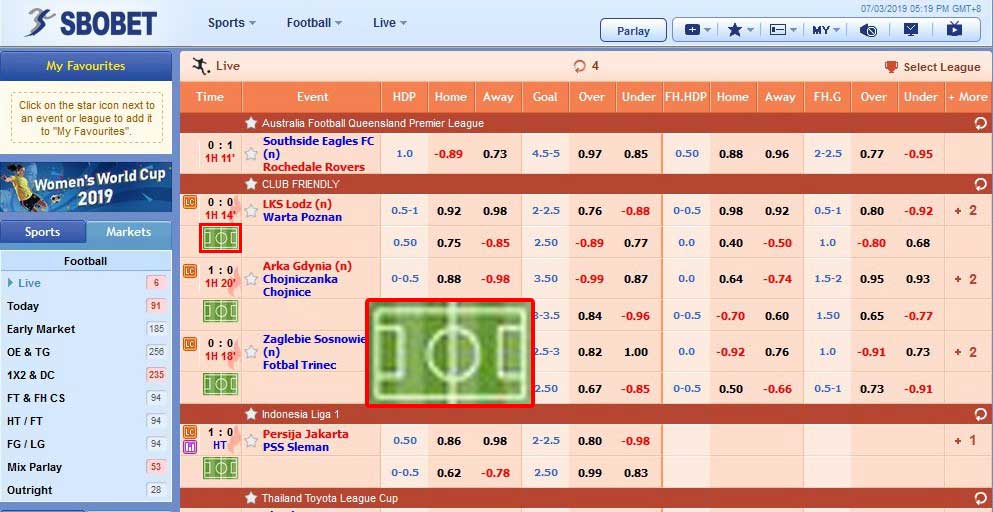Favourite the Thailand Toyota League Cup star
The width and height of the screenshot is (993, 512).
pos(251,498)
